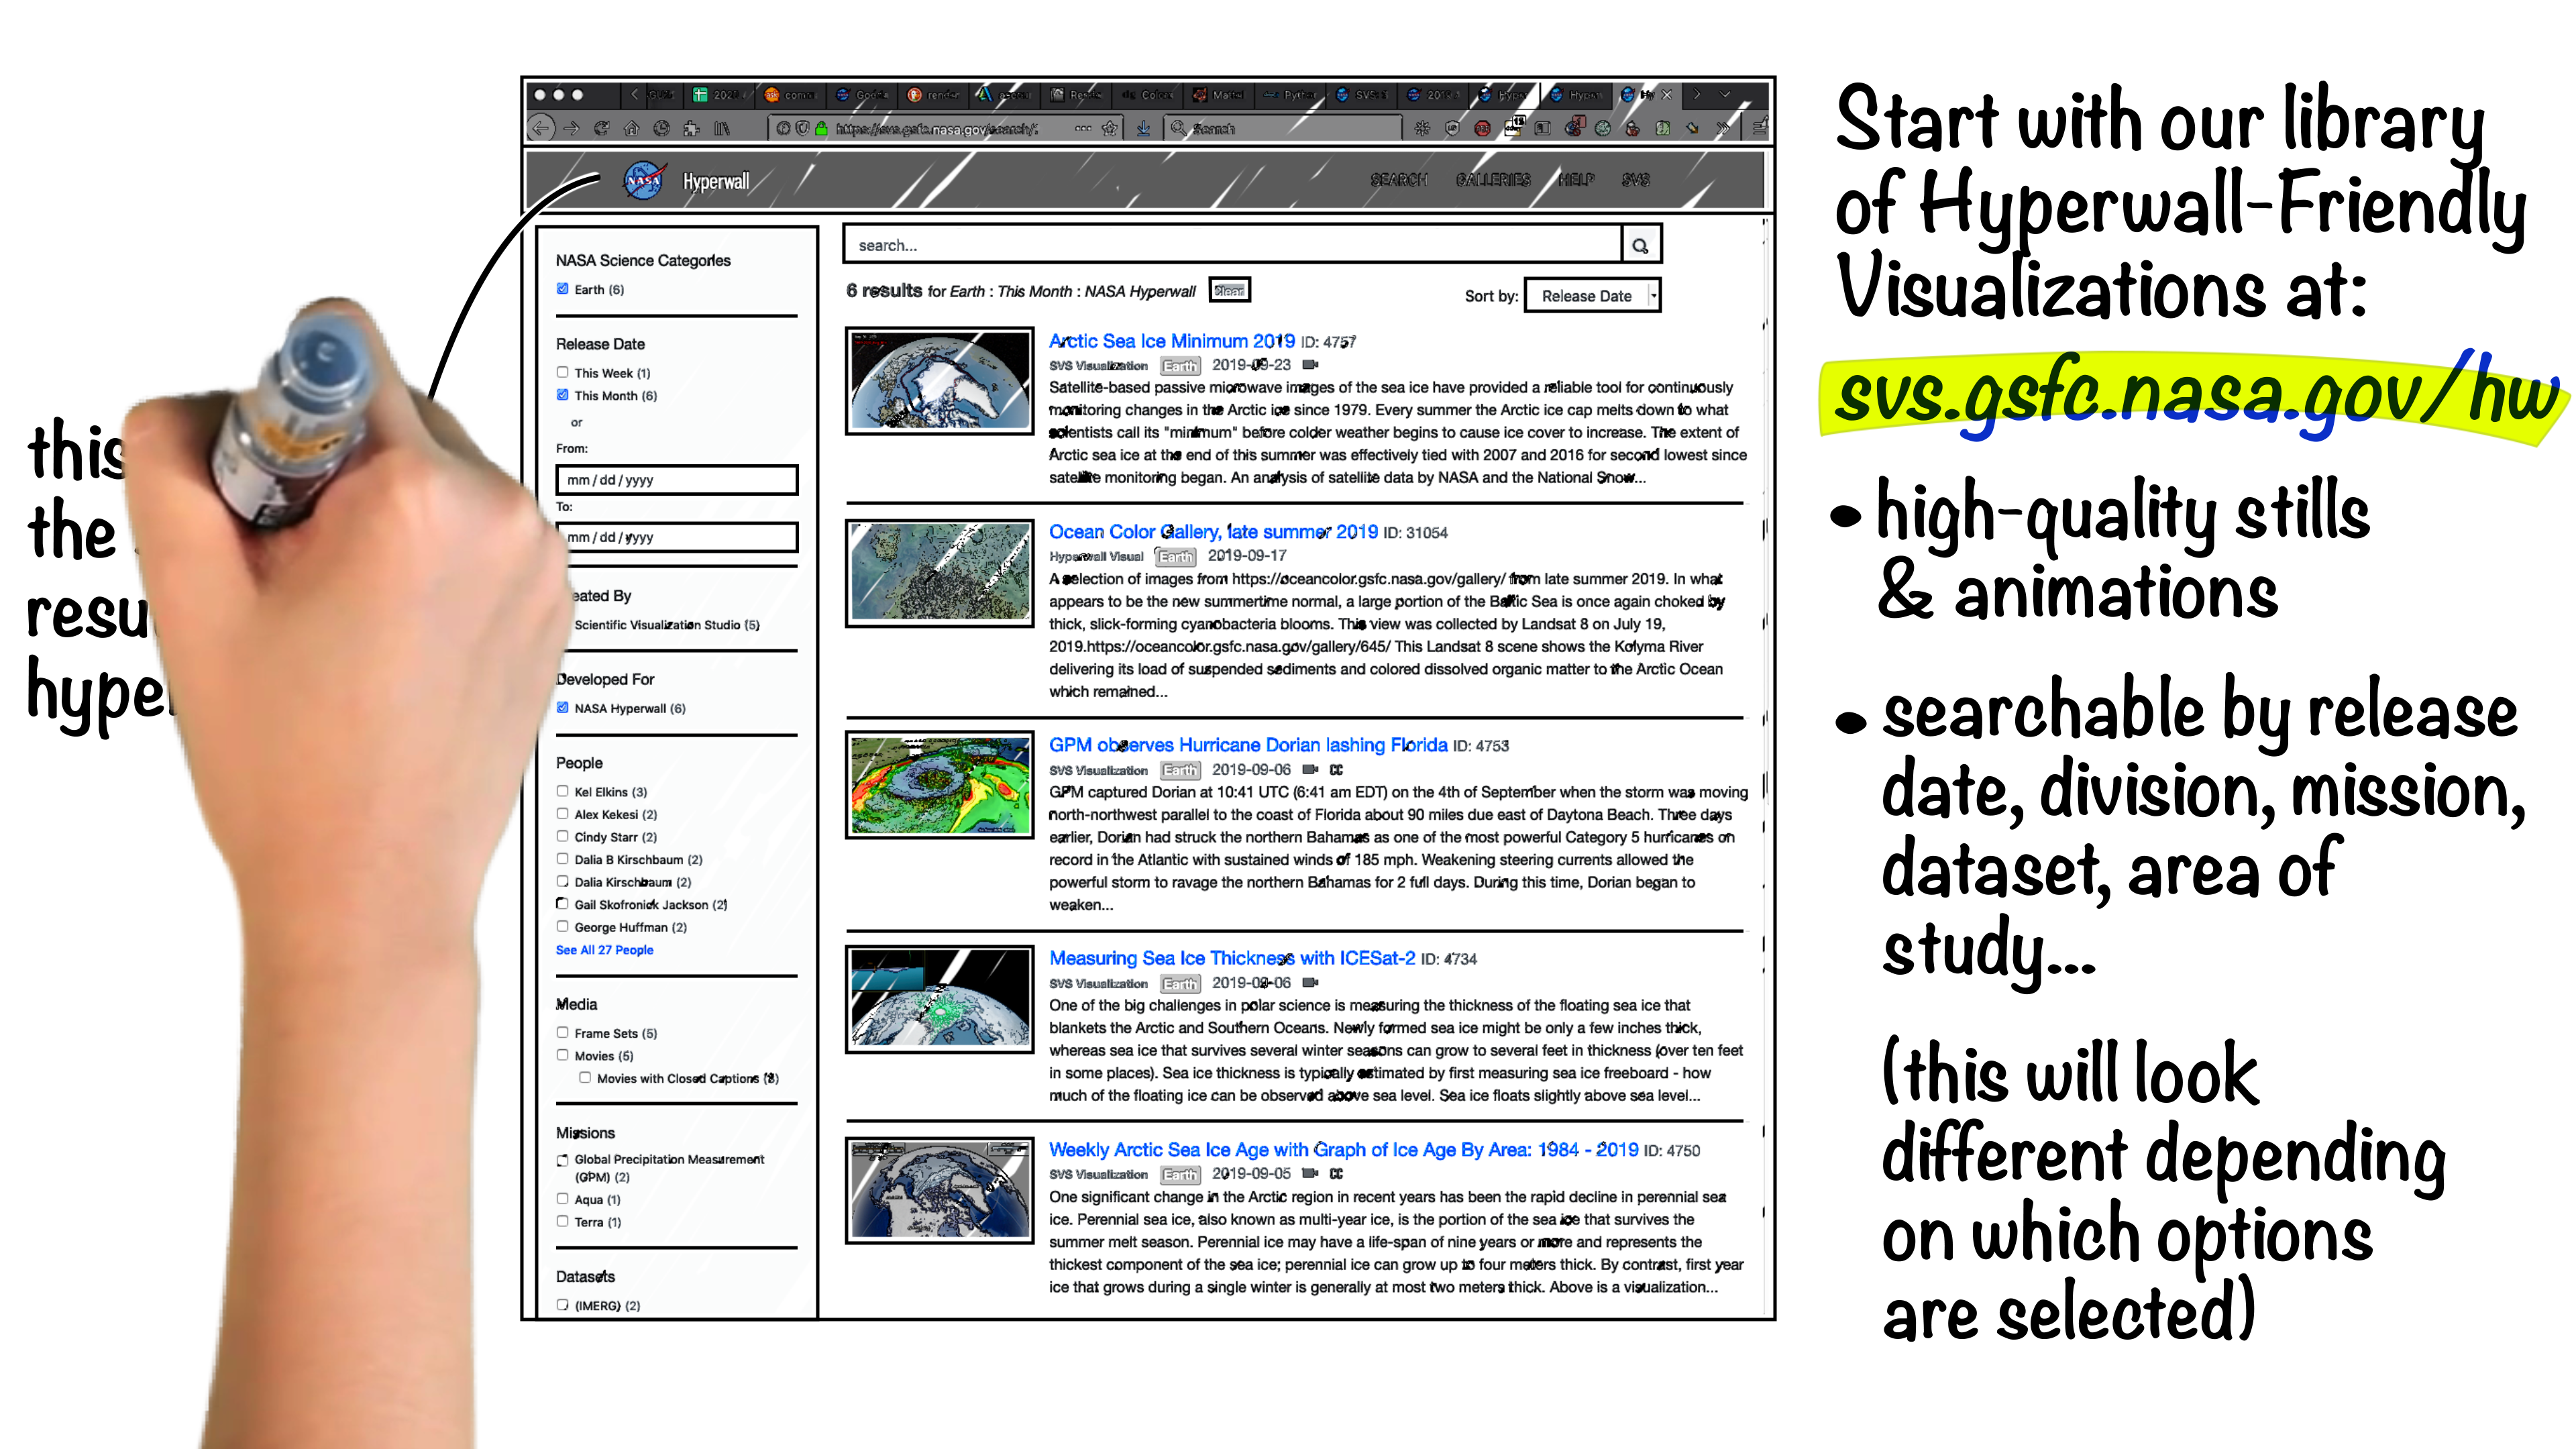2576x1449 pixels.
Task: Open the library bookshelf icon
Action: (x=721, y=128)
